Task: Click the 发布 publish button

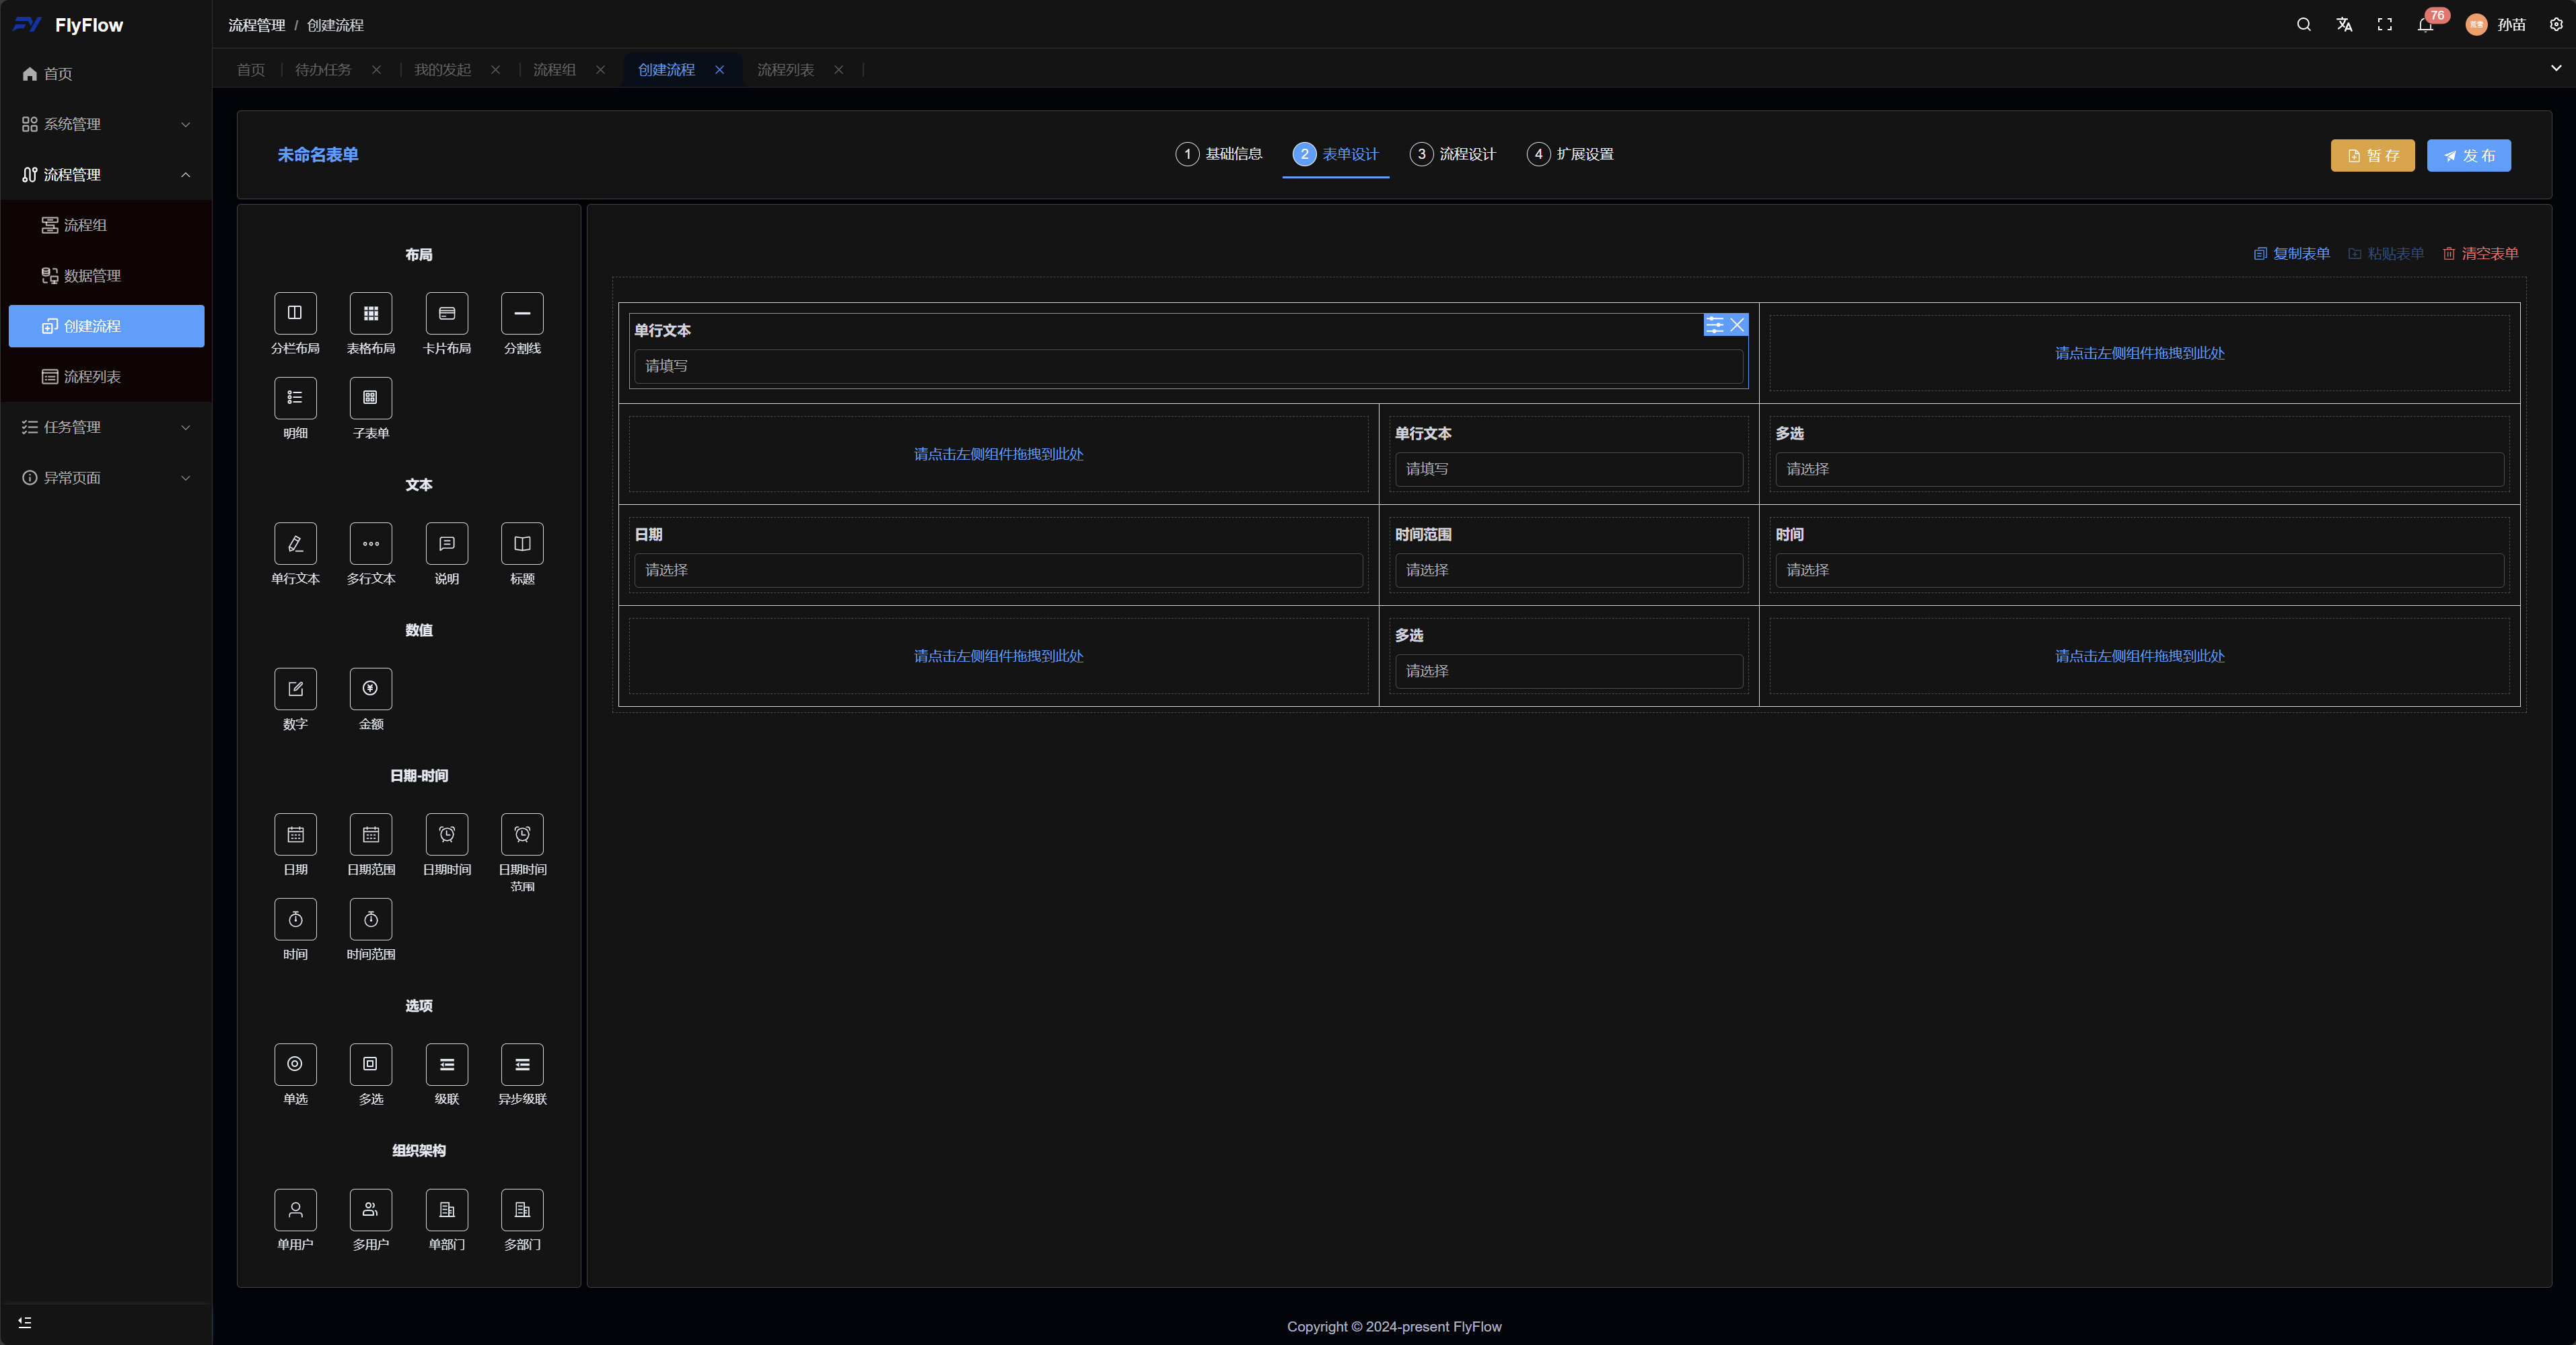Action: tap(2469, 155)
